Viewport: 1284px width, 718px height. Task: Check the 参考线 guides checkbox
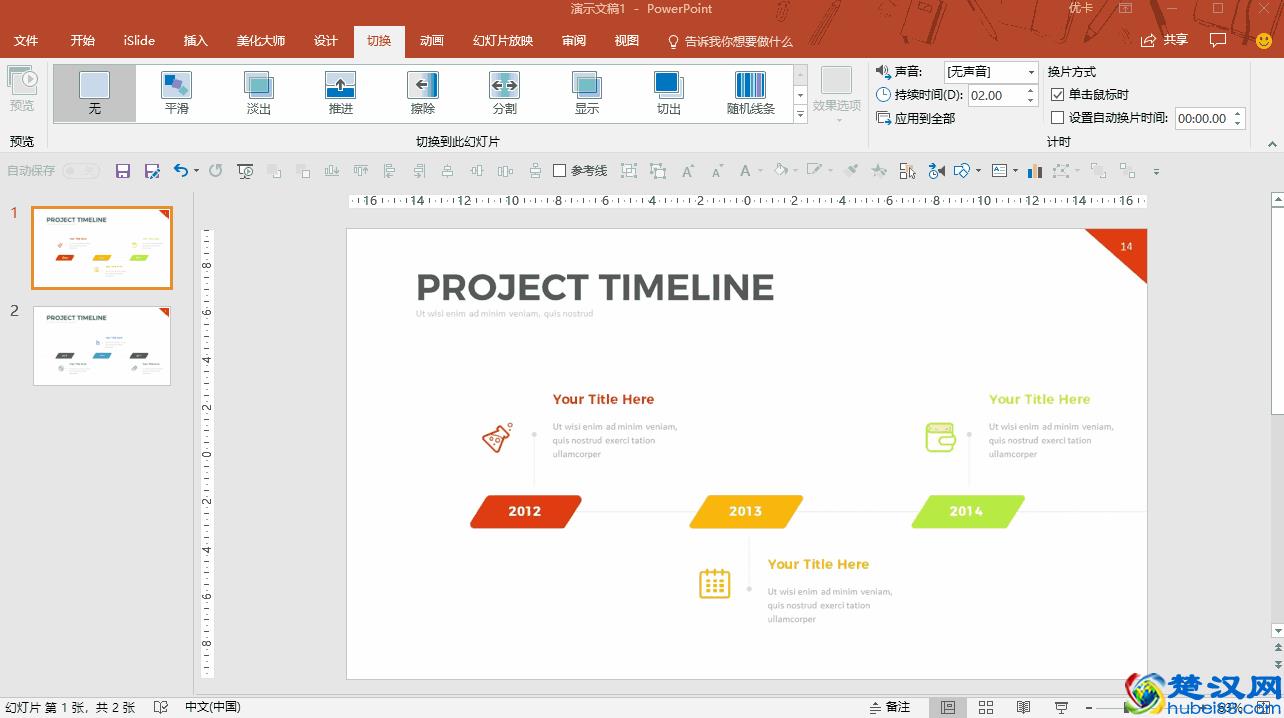(x=560, y=171)
